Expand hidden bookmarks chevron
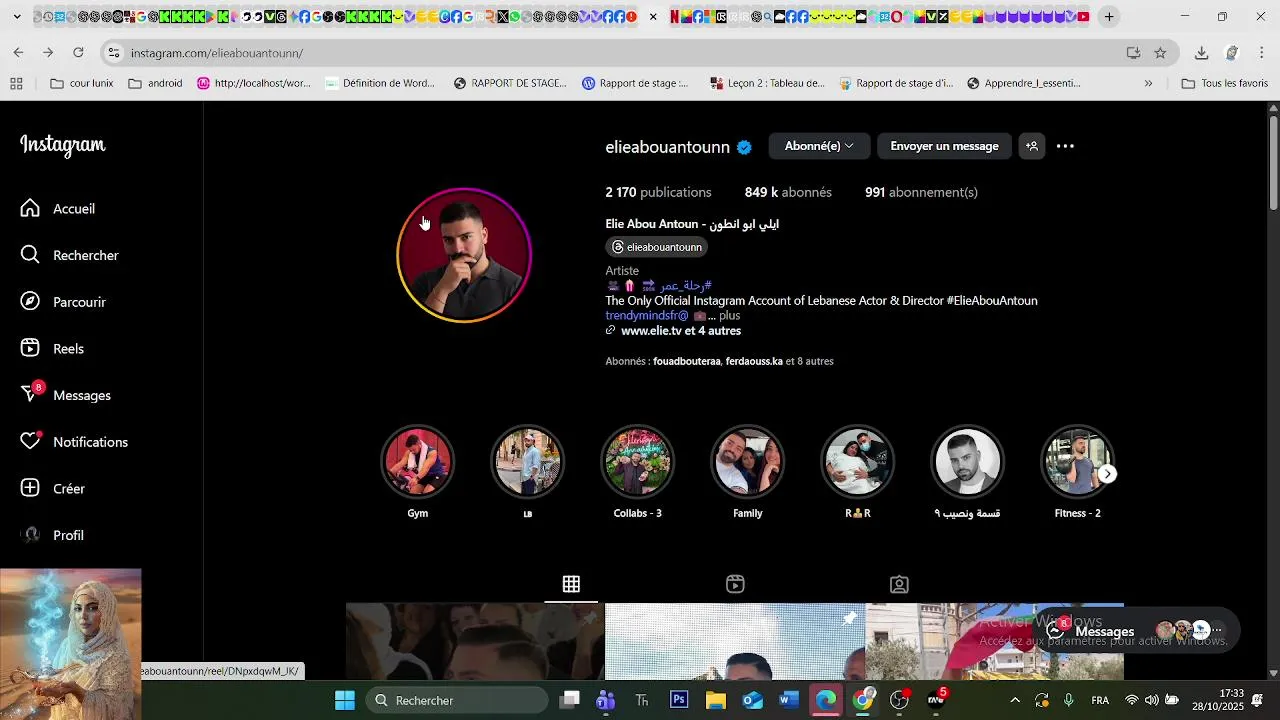The height and width of the screenshot is (720, 1280). point(1148,83)
